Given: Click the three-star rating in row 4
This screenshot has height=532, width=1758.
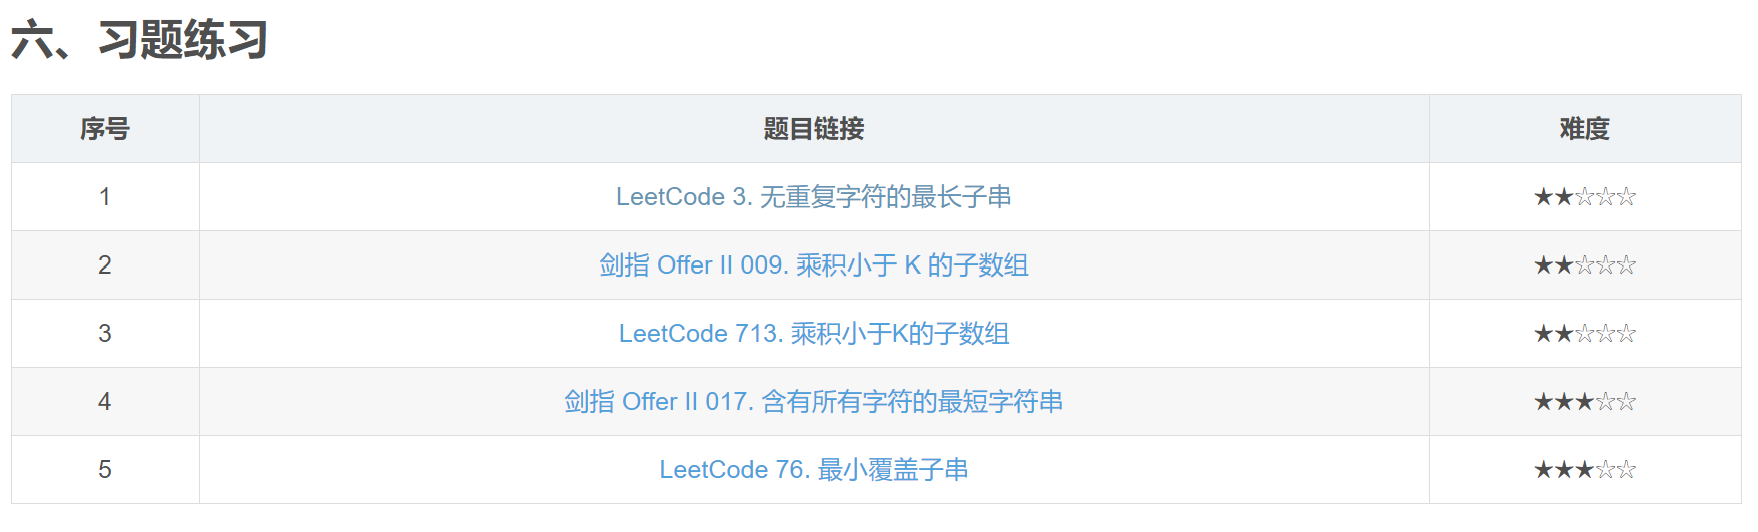Looking at the screenshot, I should click(x=1584, y=402).
